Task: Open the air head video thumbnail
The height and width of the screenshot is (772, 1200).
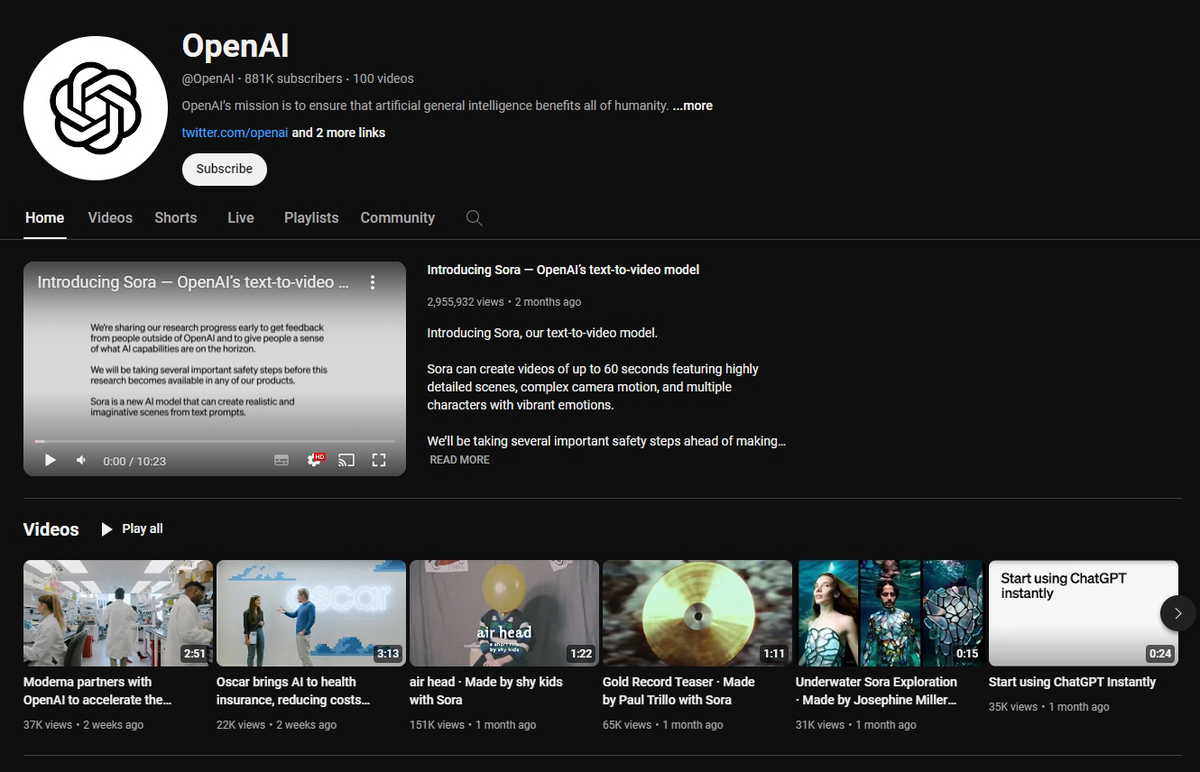Action: pyautogui.click(x=503, y=613)
